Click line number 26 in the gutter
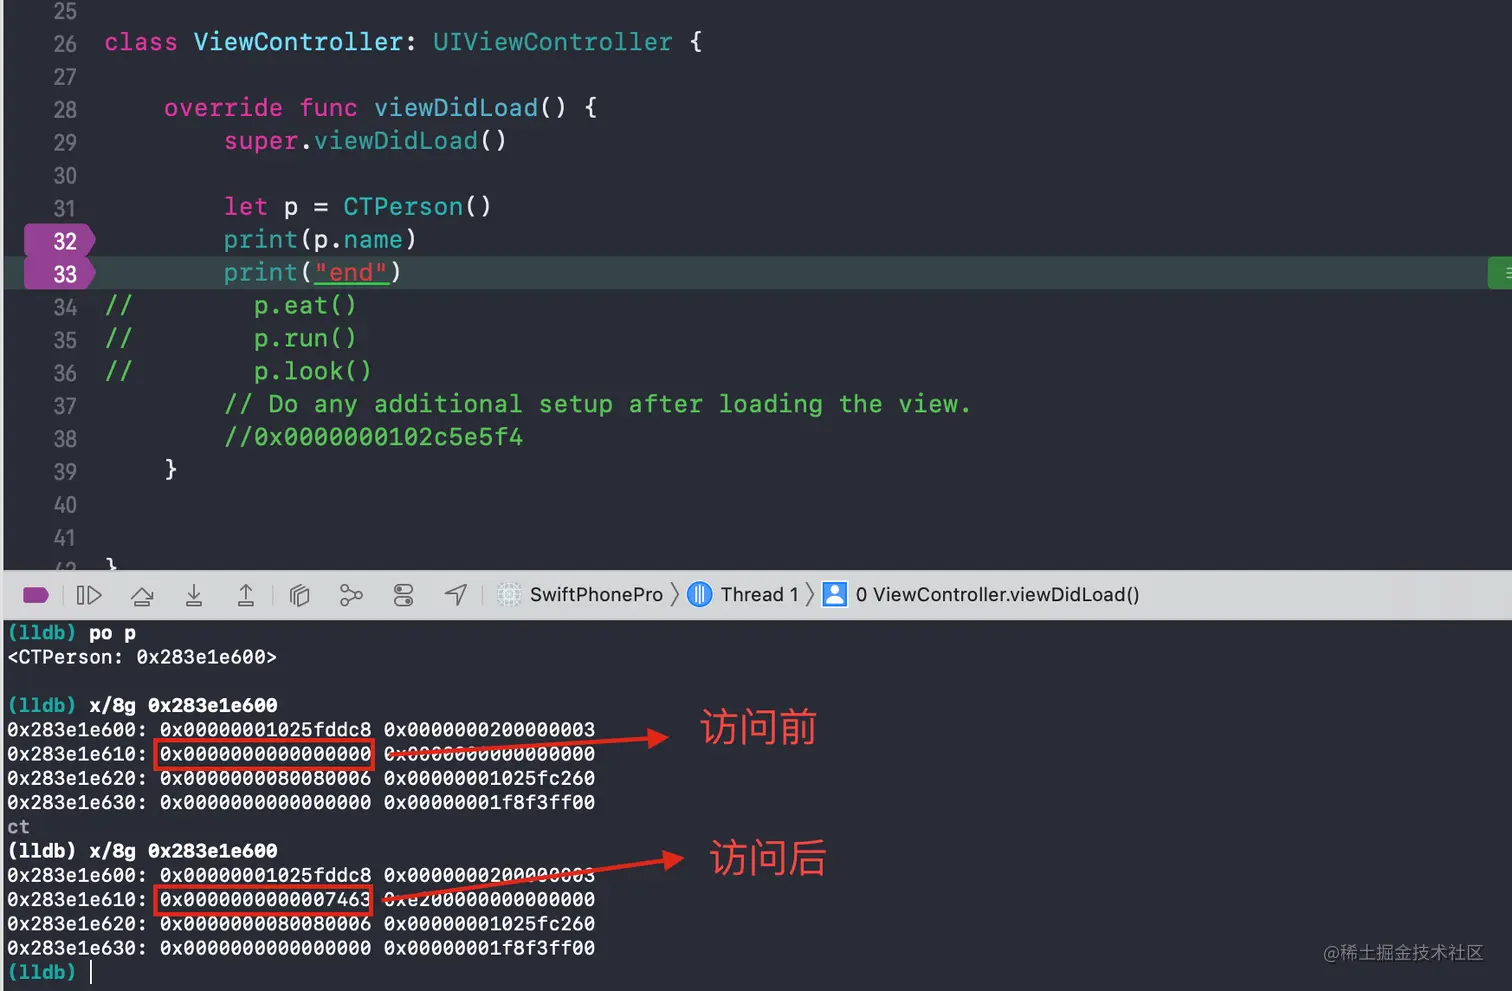Image resolution: width=1512 pixels, height=991 pixels. pyautogui.click(x=65, y=43)
